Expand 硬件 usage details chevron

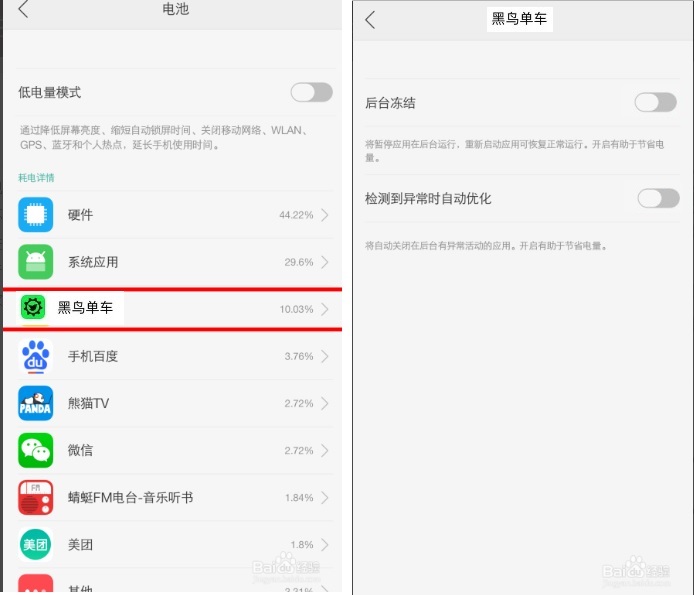325,215
